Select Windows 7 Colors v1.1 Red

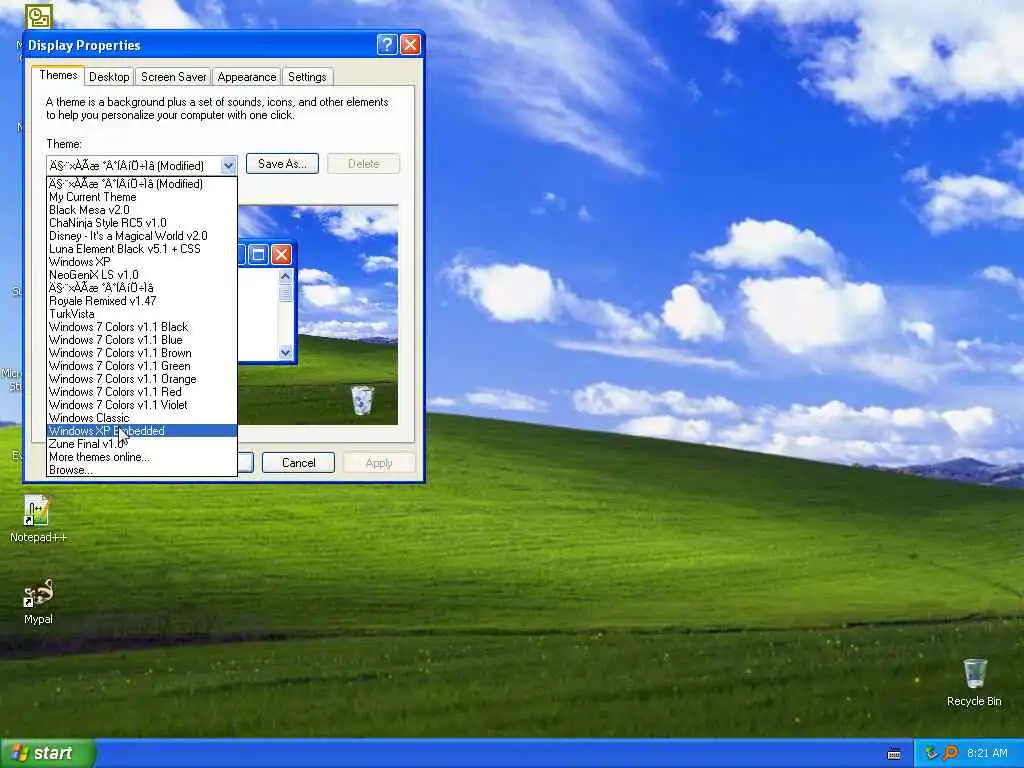point(142,392)
